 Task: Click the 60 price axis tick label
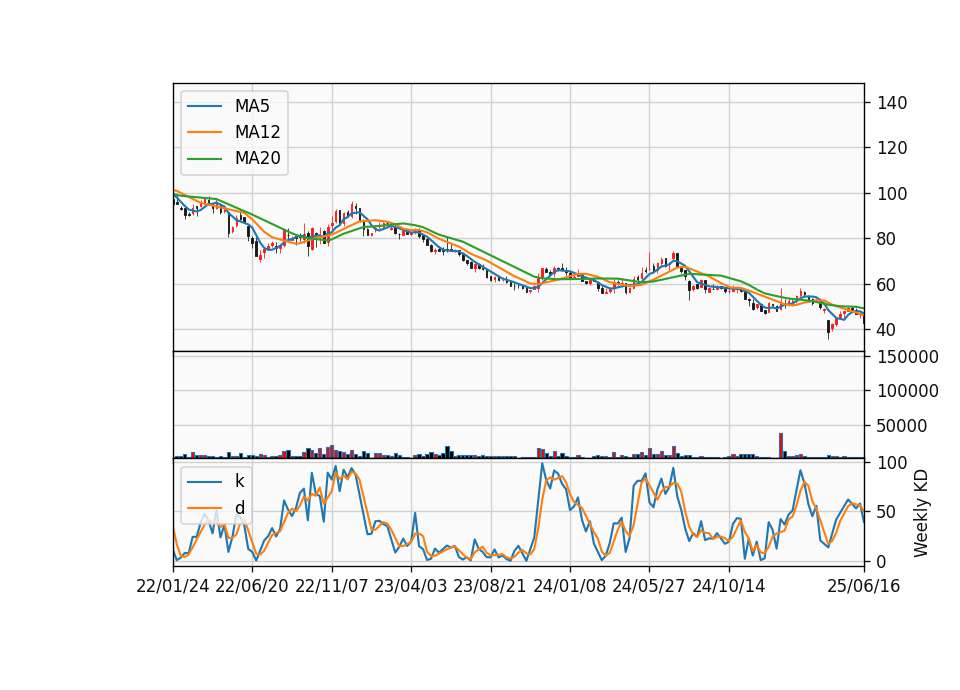[887, 285]
